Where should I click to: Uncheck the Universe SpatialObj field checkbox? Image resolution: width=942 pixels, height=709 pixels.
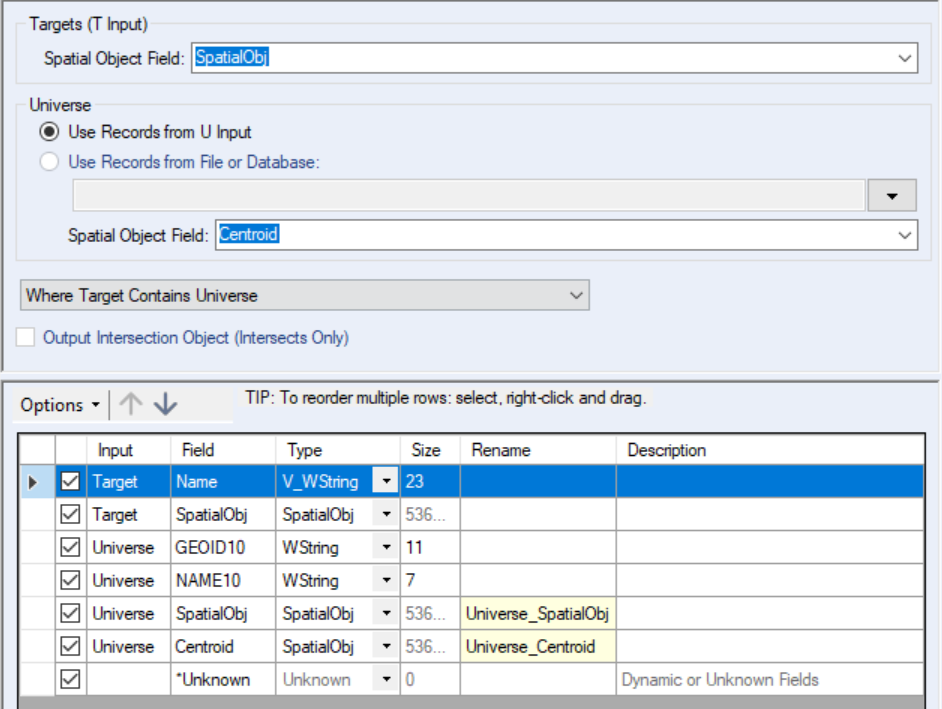(70, 613)
